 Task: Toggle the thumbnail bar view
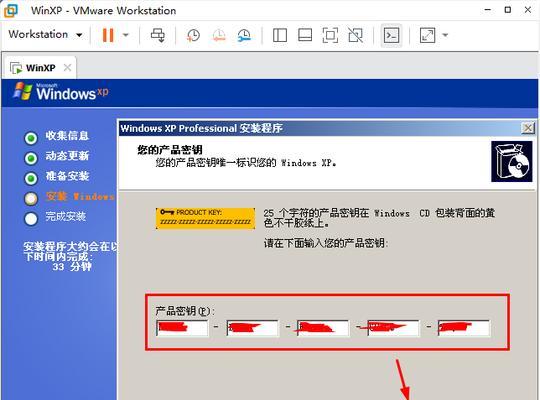[x=305, y=35]
